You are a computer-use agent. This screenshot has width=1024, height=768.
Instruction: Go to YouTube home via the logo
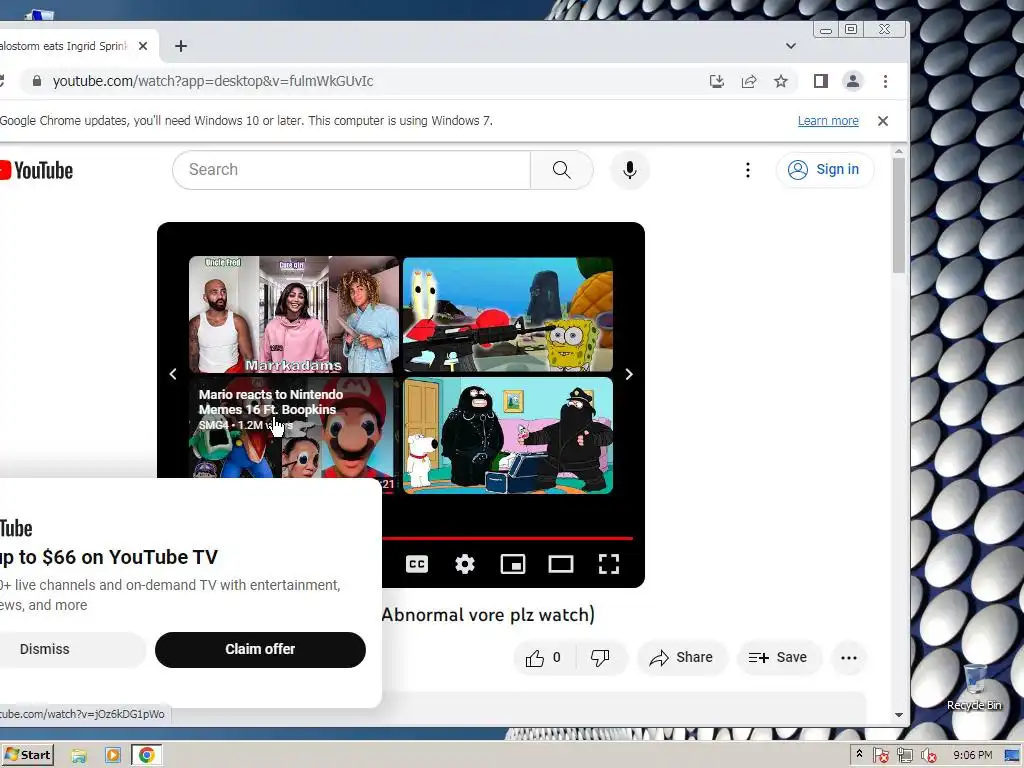[x=37, y=170]
